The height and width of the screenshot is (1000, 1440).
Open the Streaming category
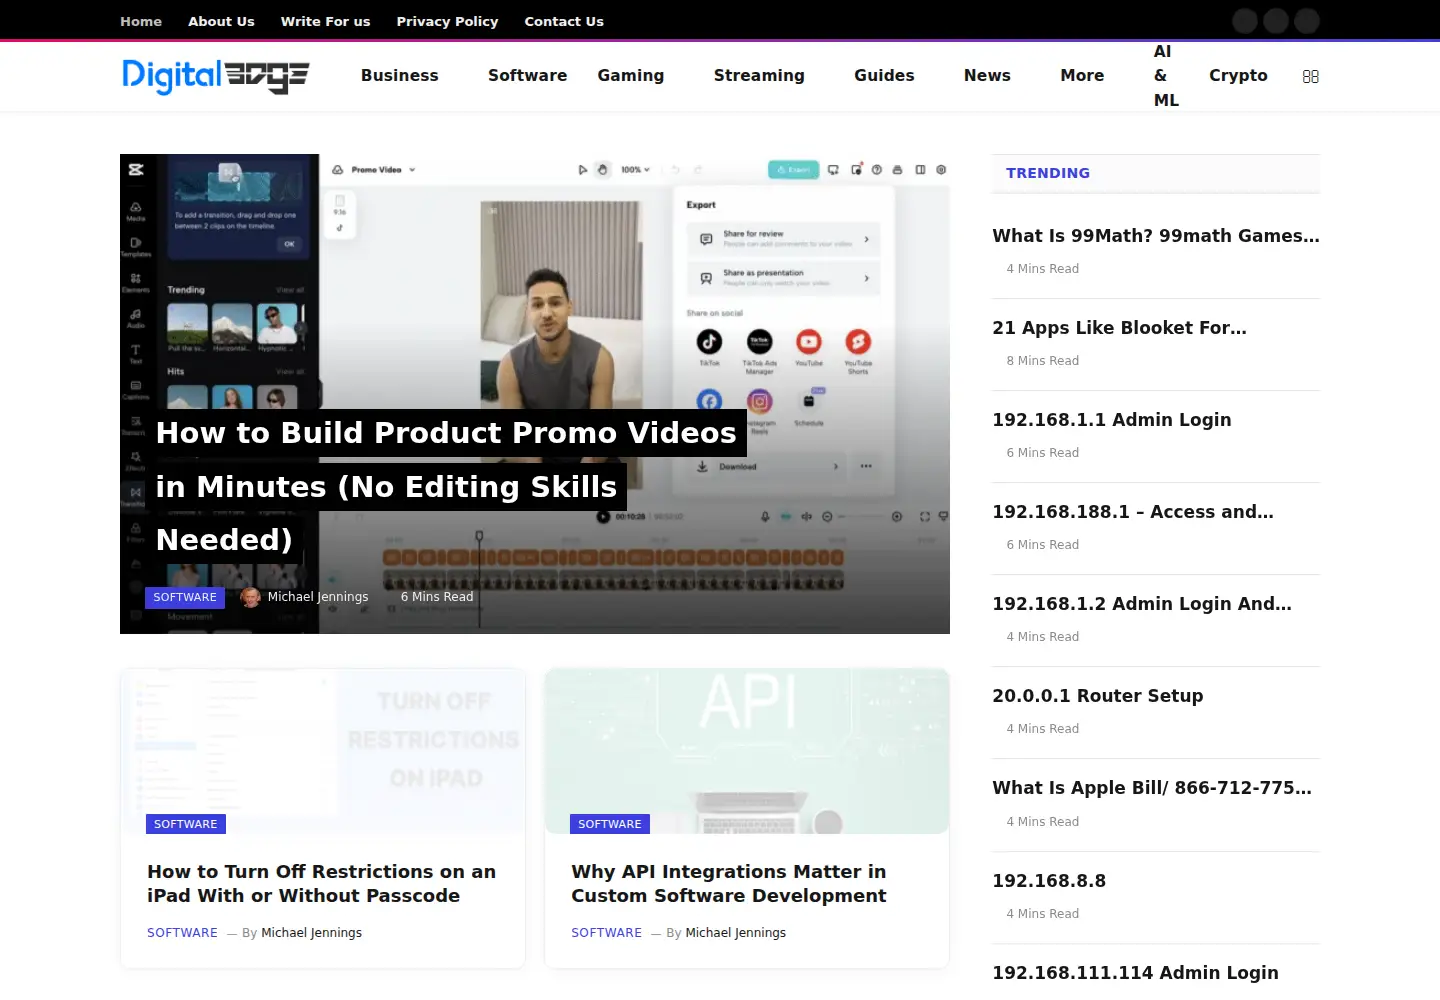[759, 76]
